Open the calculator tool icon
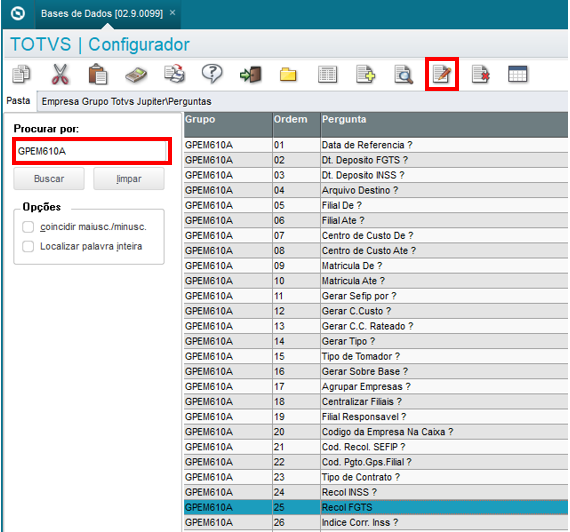The height and width of the screenshot is (532, 570). click(x=136, y=75)
